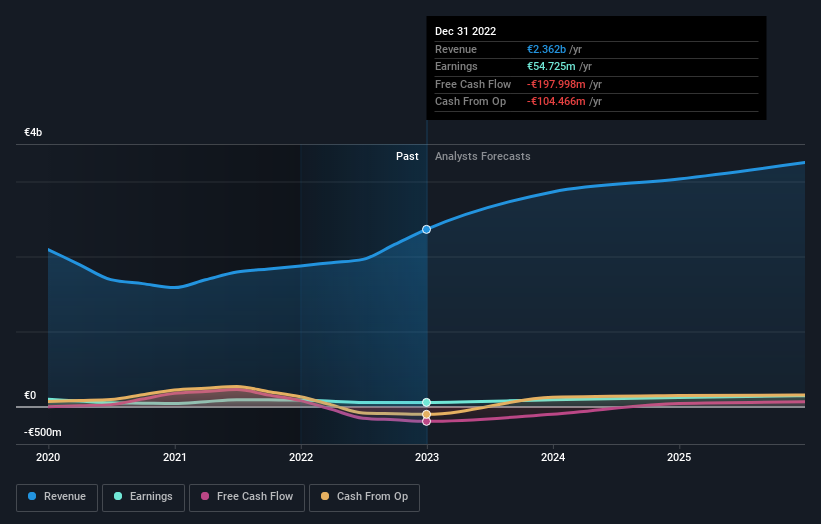Click the 2024 x-axis label
Screen dimensions: 821x524
pos(553,458)
